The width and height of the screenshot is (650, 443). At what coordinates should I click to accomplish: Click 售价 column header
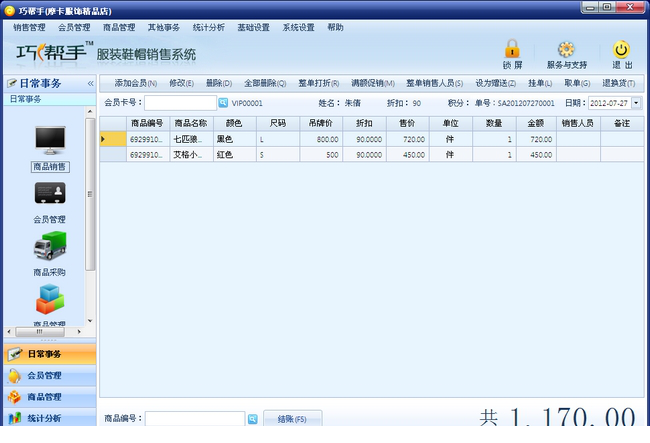pyautogui.click(x=407, y=123)
